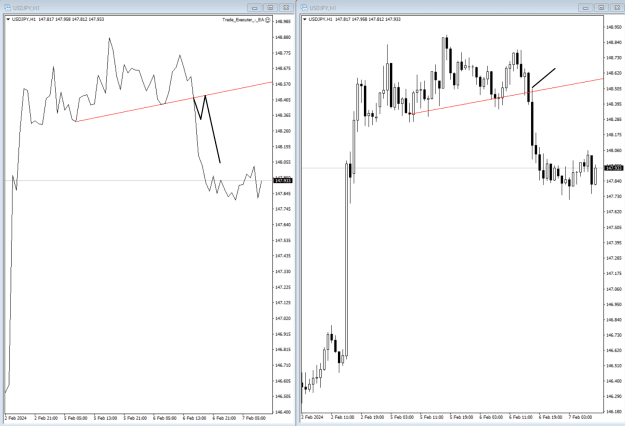Image resolution: width=625 pixels, height=426 pixels.
Task: Click the 148.950 price label on the candlestick chart scale
Action: (x=614, y=27)
